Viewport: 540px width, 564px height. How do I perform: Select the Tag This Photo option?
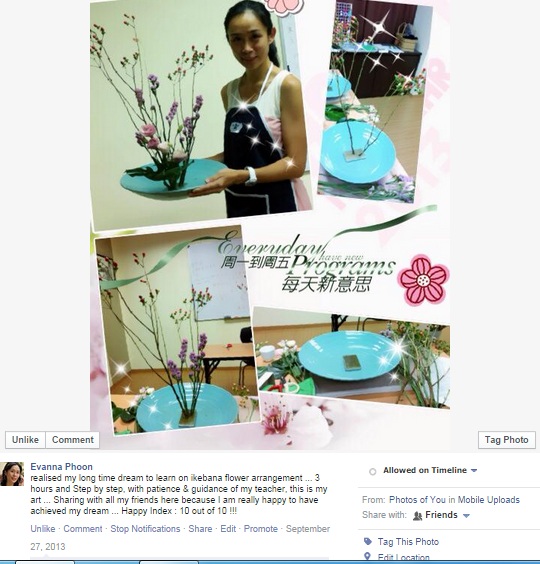tap(408, 542)
